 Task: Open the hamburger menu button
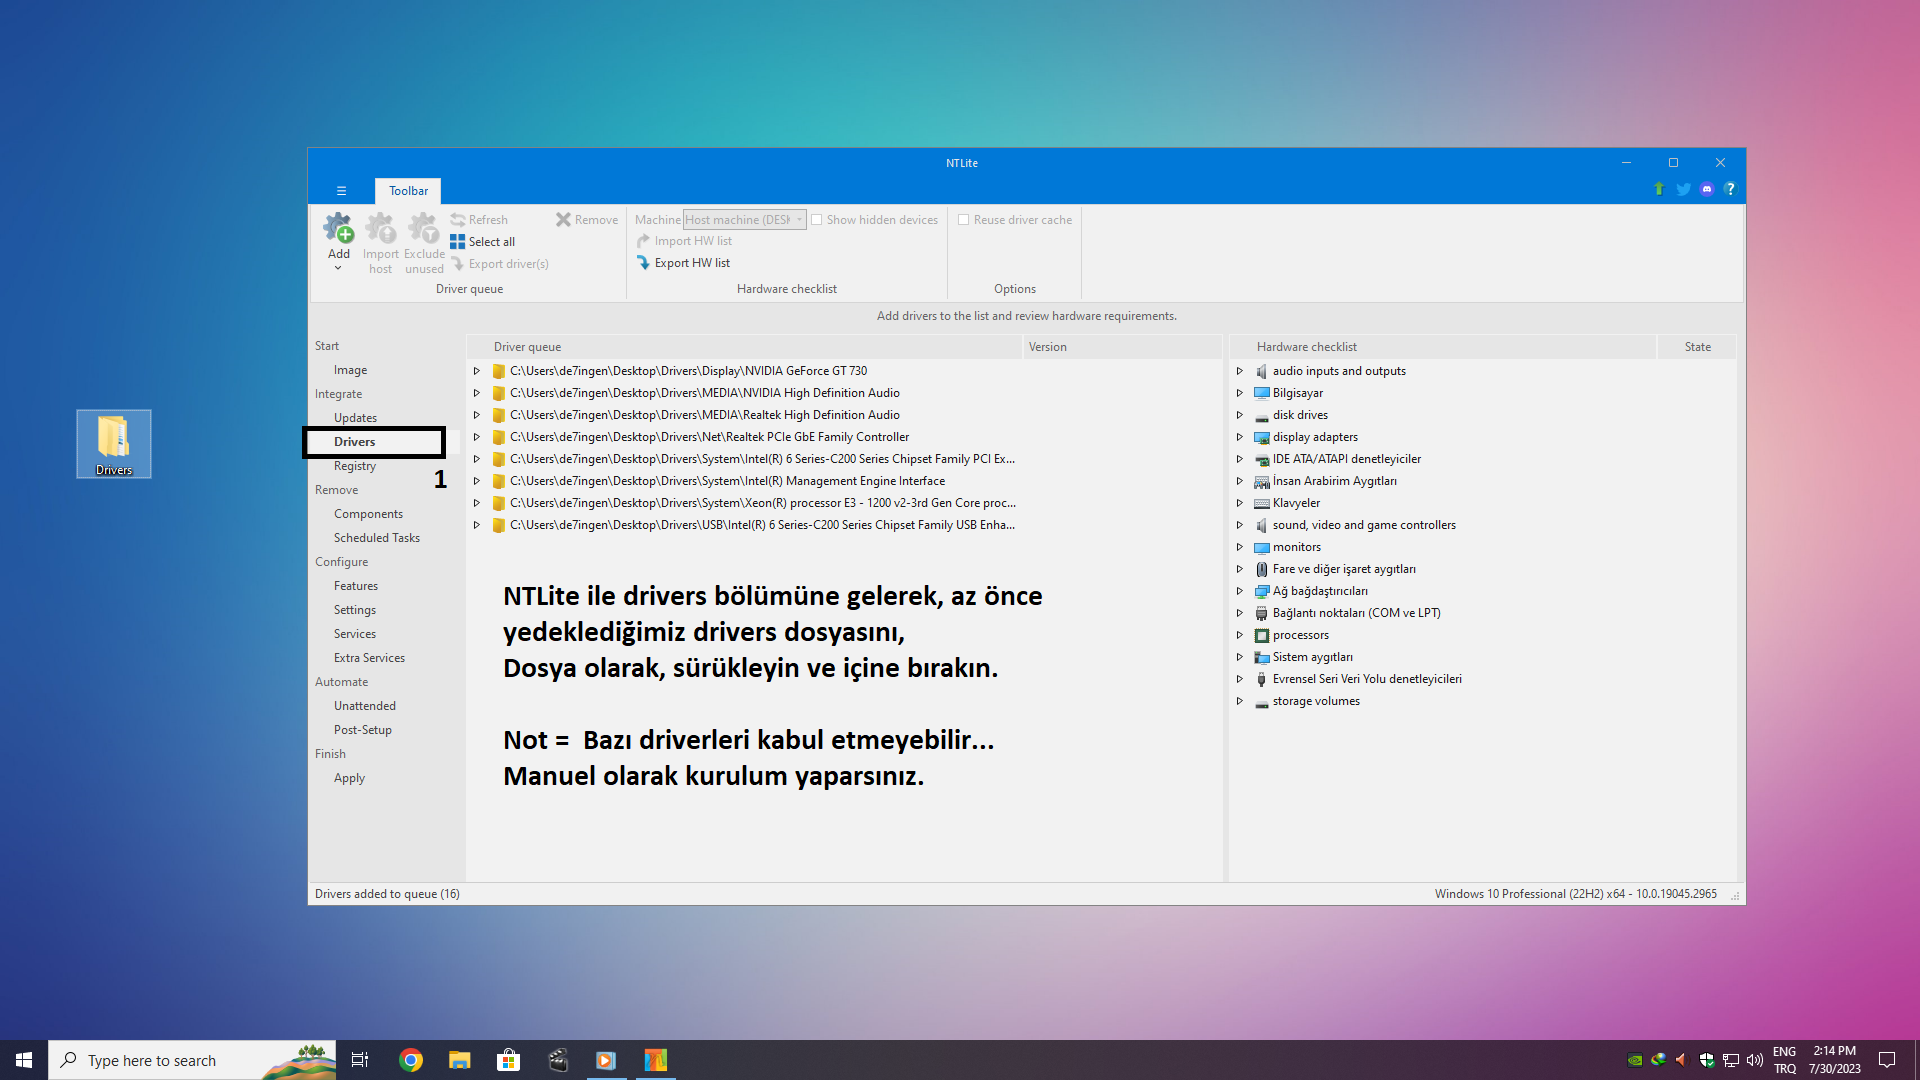tap(341, 190)
